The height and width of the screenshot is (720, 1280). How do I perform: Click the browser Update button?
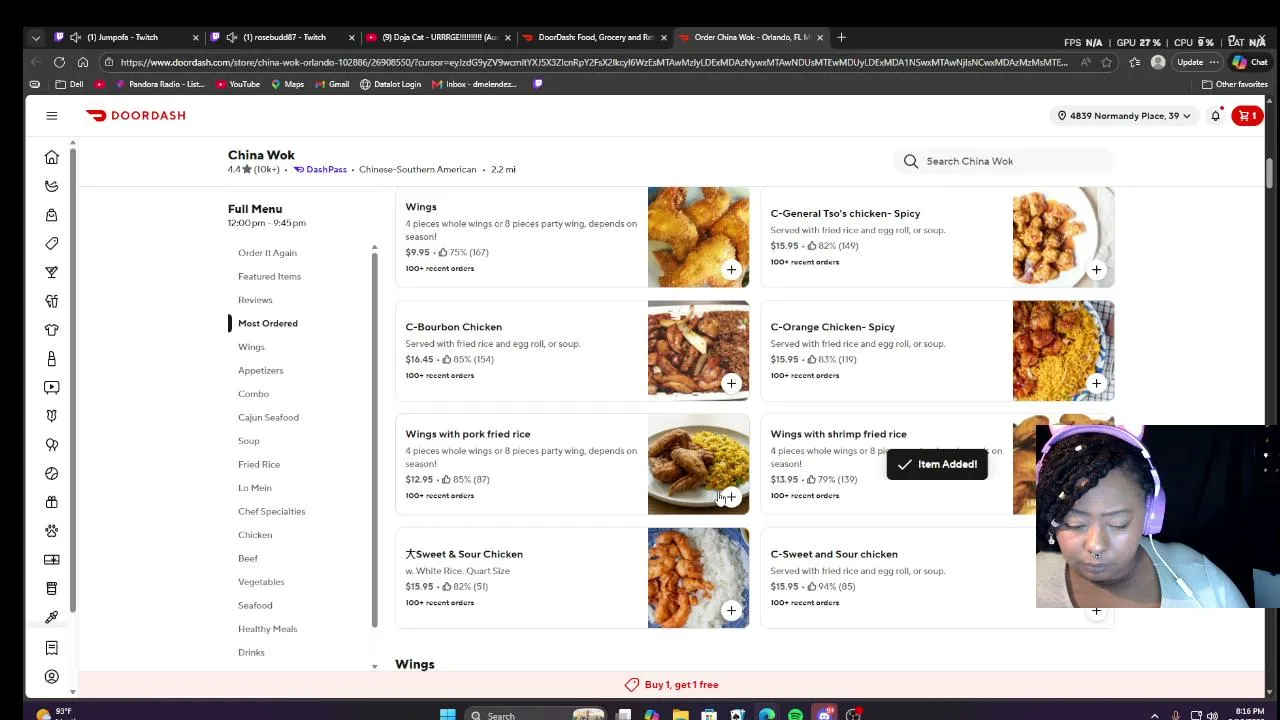1197,62
